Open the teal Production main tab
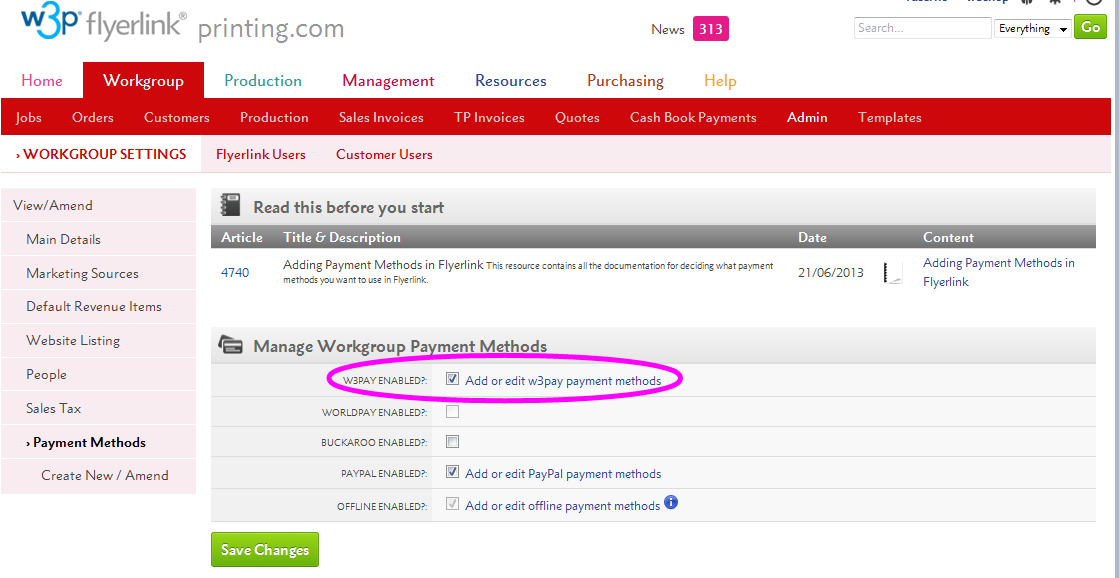The height and width of the screenshot is (578, 1119). 263,81
